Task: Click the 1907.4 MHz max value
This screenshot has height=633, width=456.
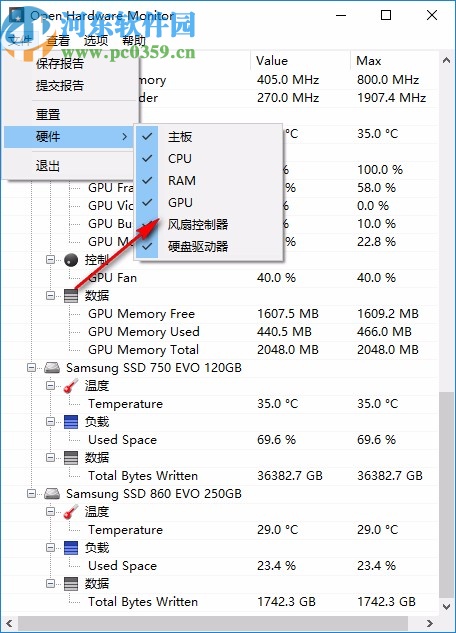Action: point(391,98)
